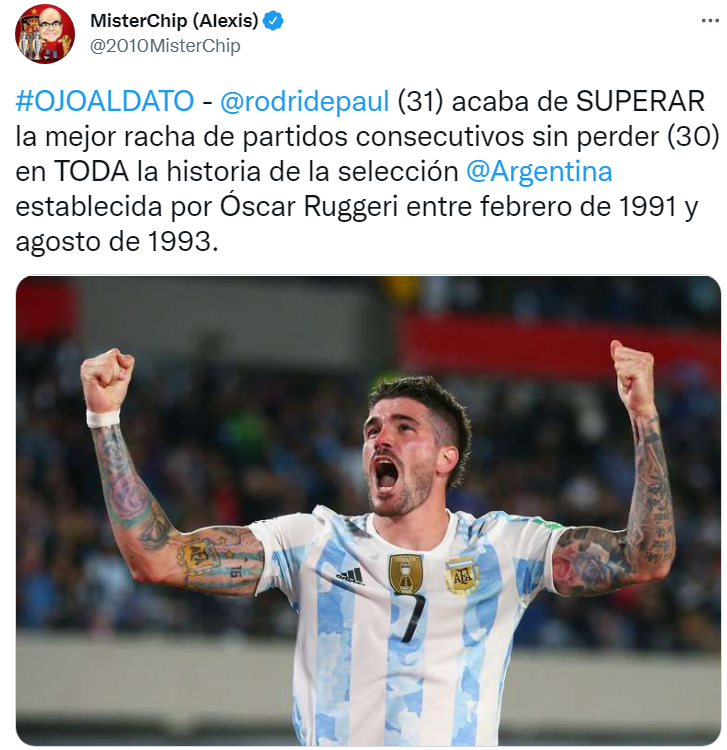Open the @Argentina mention
The height and width of the screenshot is (750, 727).
(539, 172)
